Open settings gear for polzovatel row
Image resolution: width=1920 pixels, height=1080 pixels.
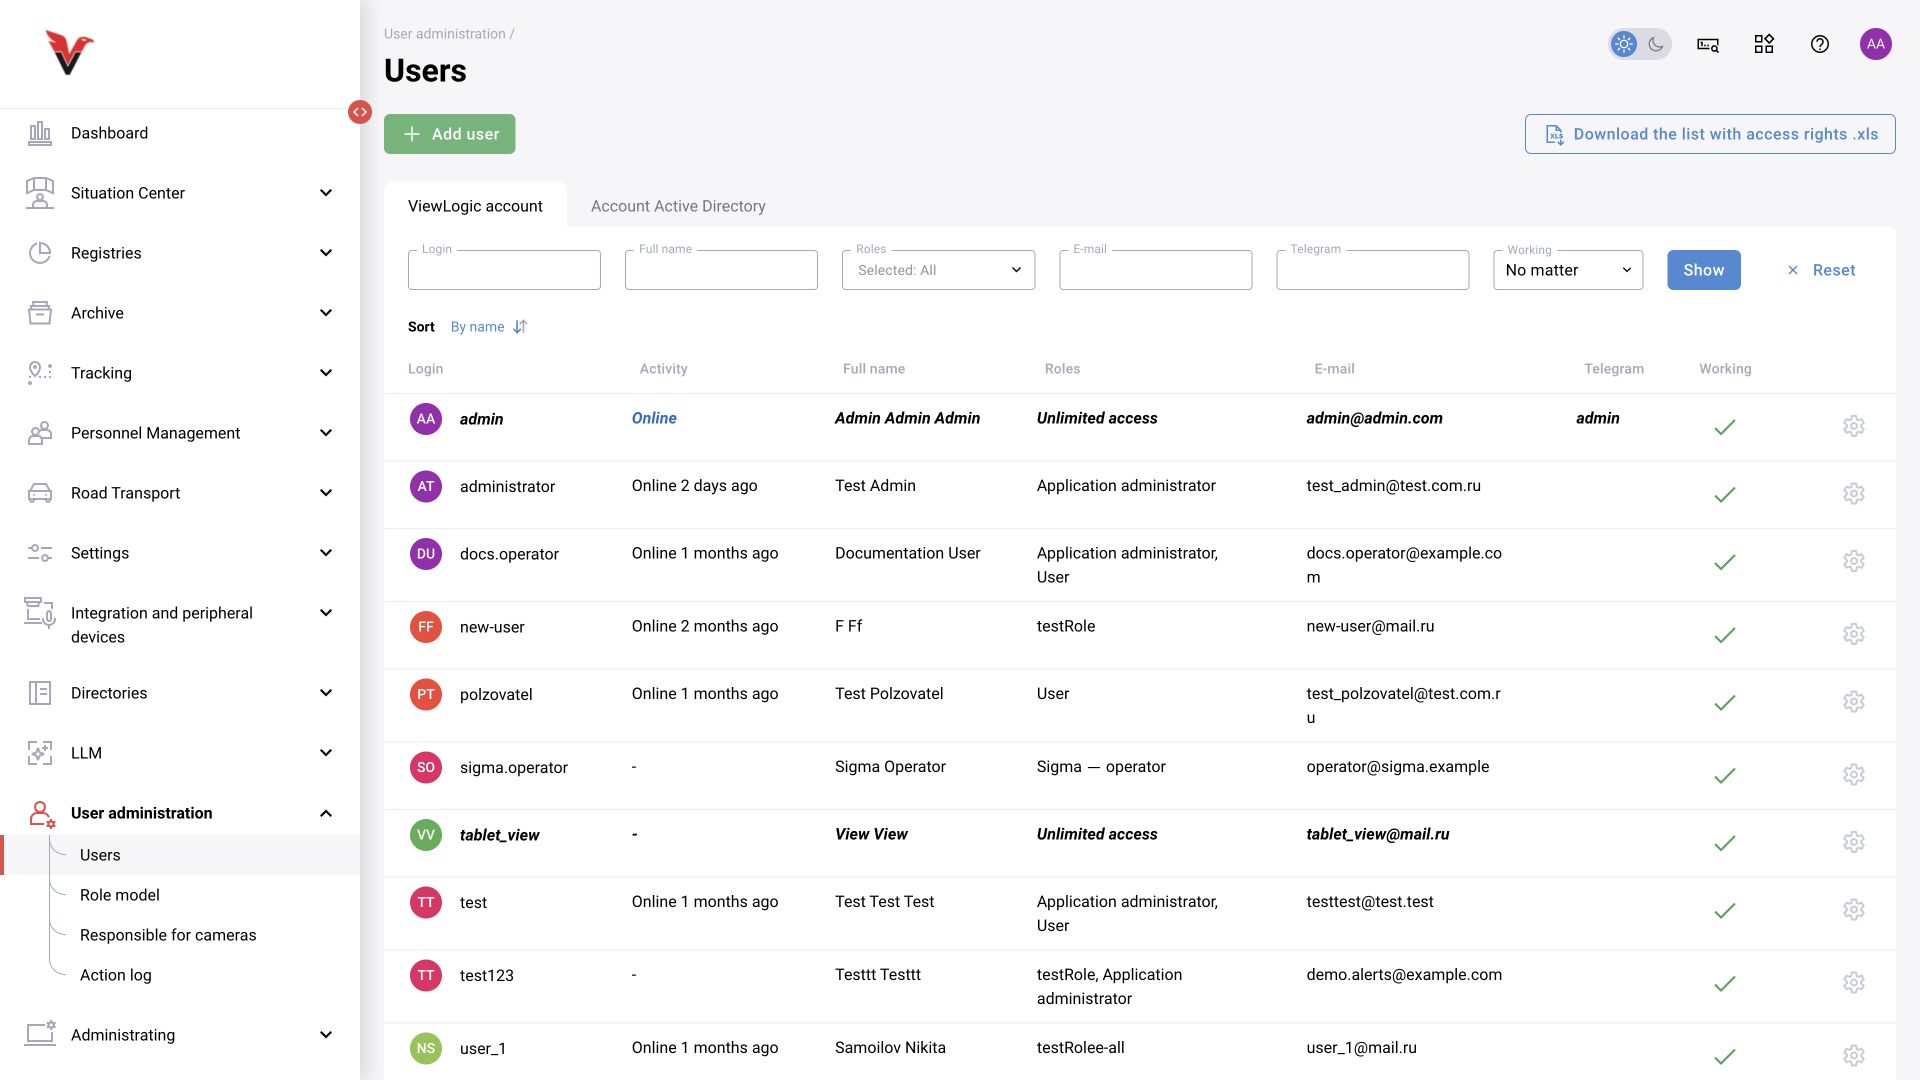point(1854,702)
